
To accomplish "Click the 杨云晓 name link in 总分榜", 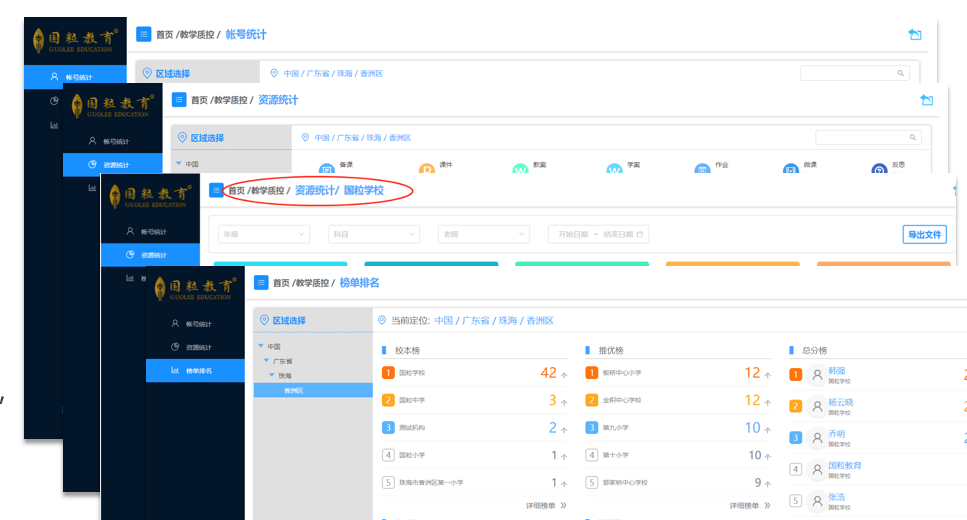I will (841, 402).
